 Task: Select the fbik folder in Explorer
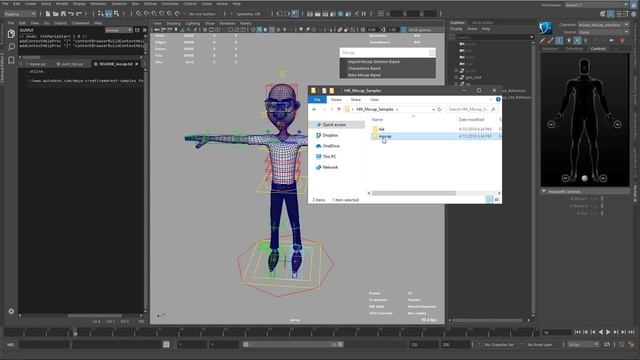pos(381,129)
